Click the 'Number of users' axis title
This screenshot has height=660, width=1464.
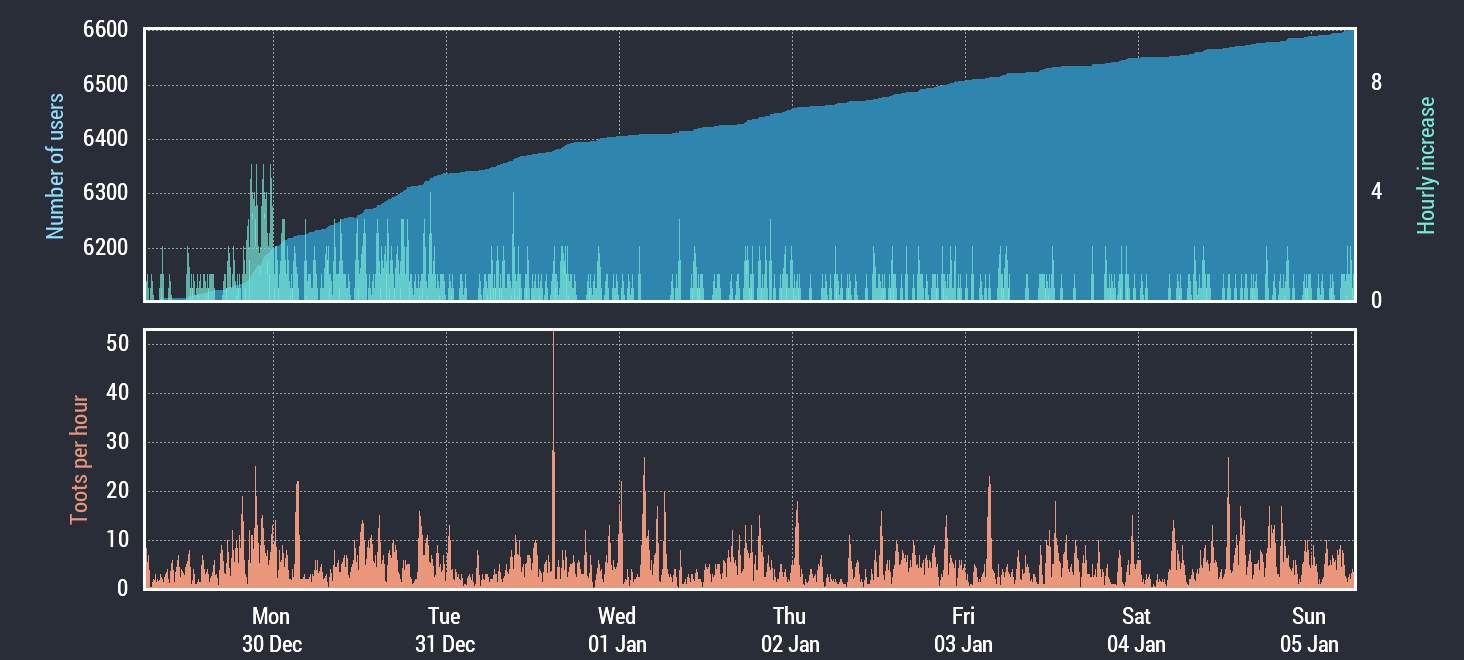[x=55, y=166]
